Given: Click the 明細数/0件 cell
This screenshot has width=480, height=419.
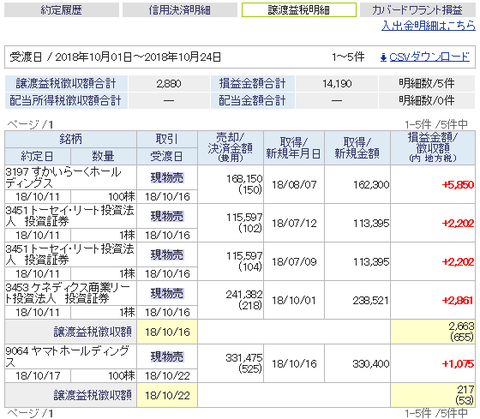Looking at the screenshot, I should [x=427, y=100].
